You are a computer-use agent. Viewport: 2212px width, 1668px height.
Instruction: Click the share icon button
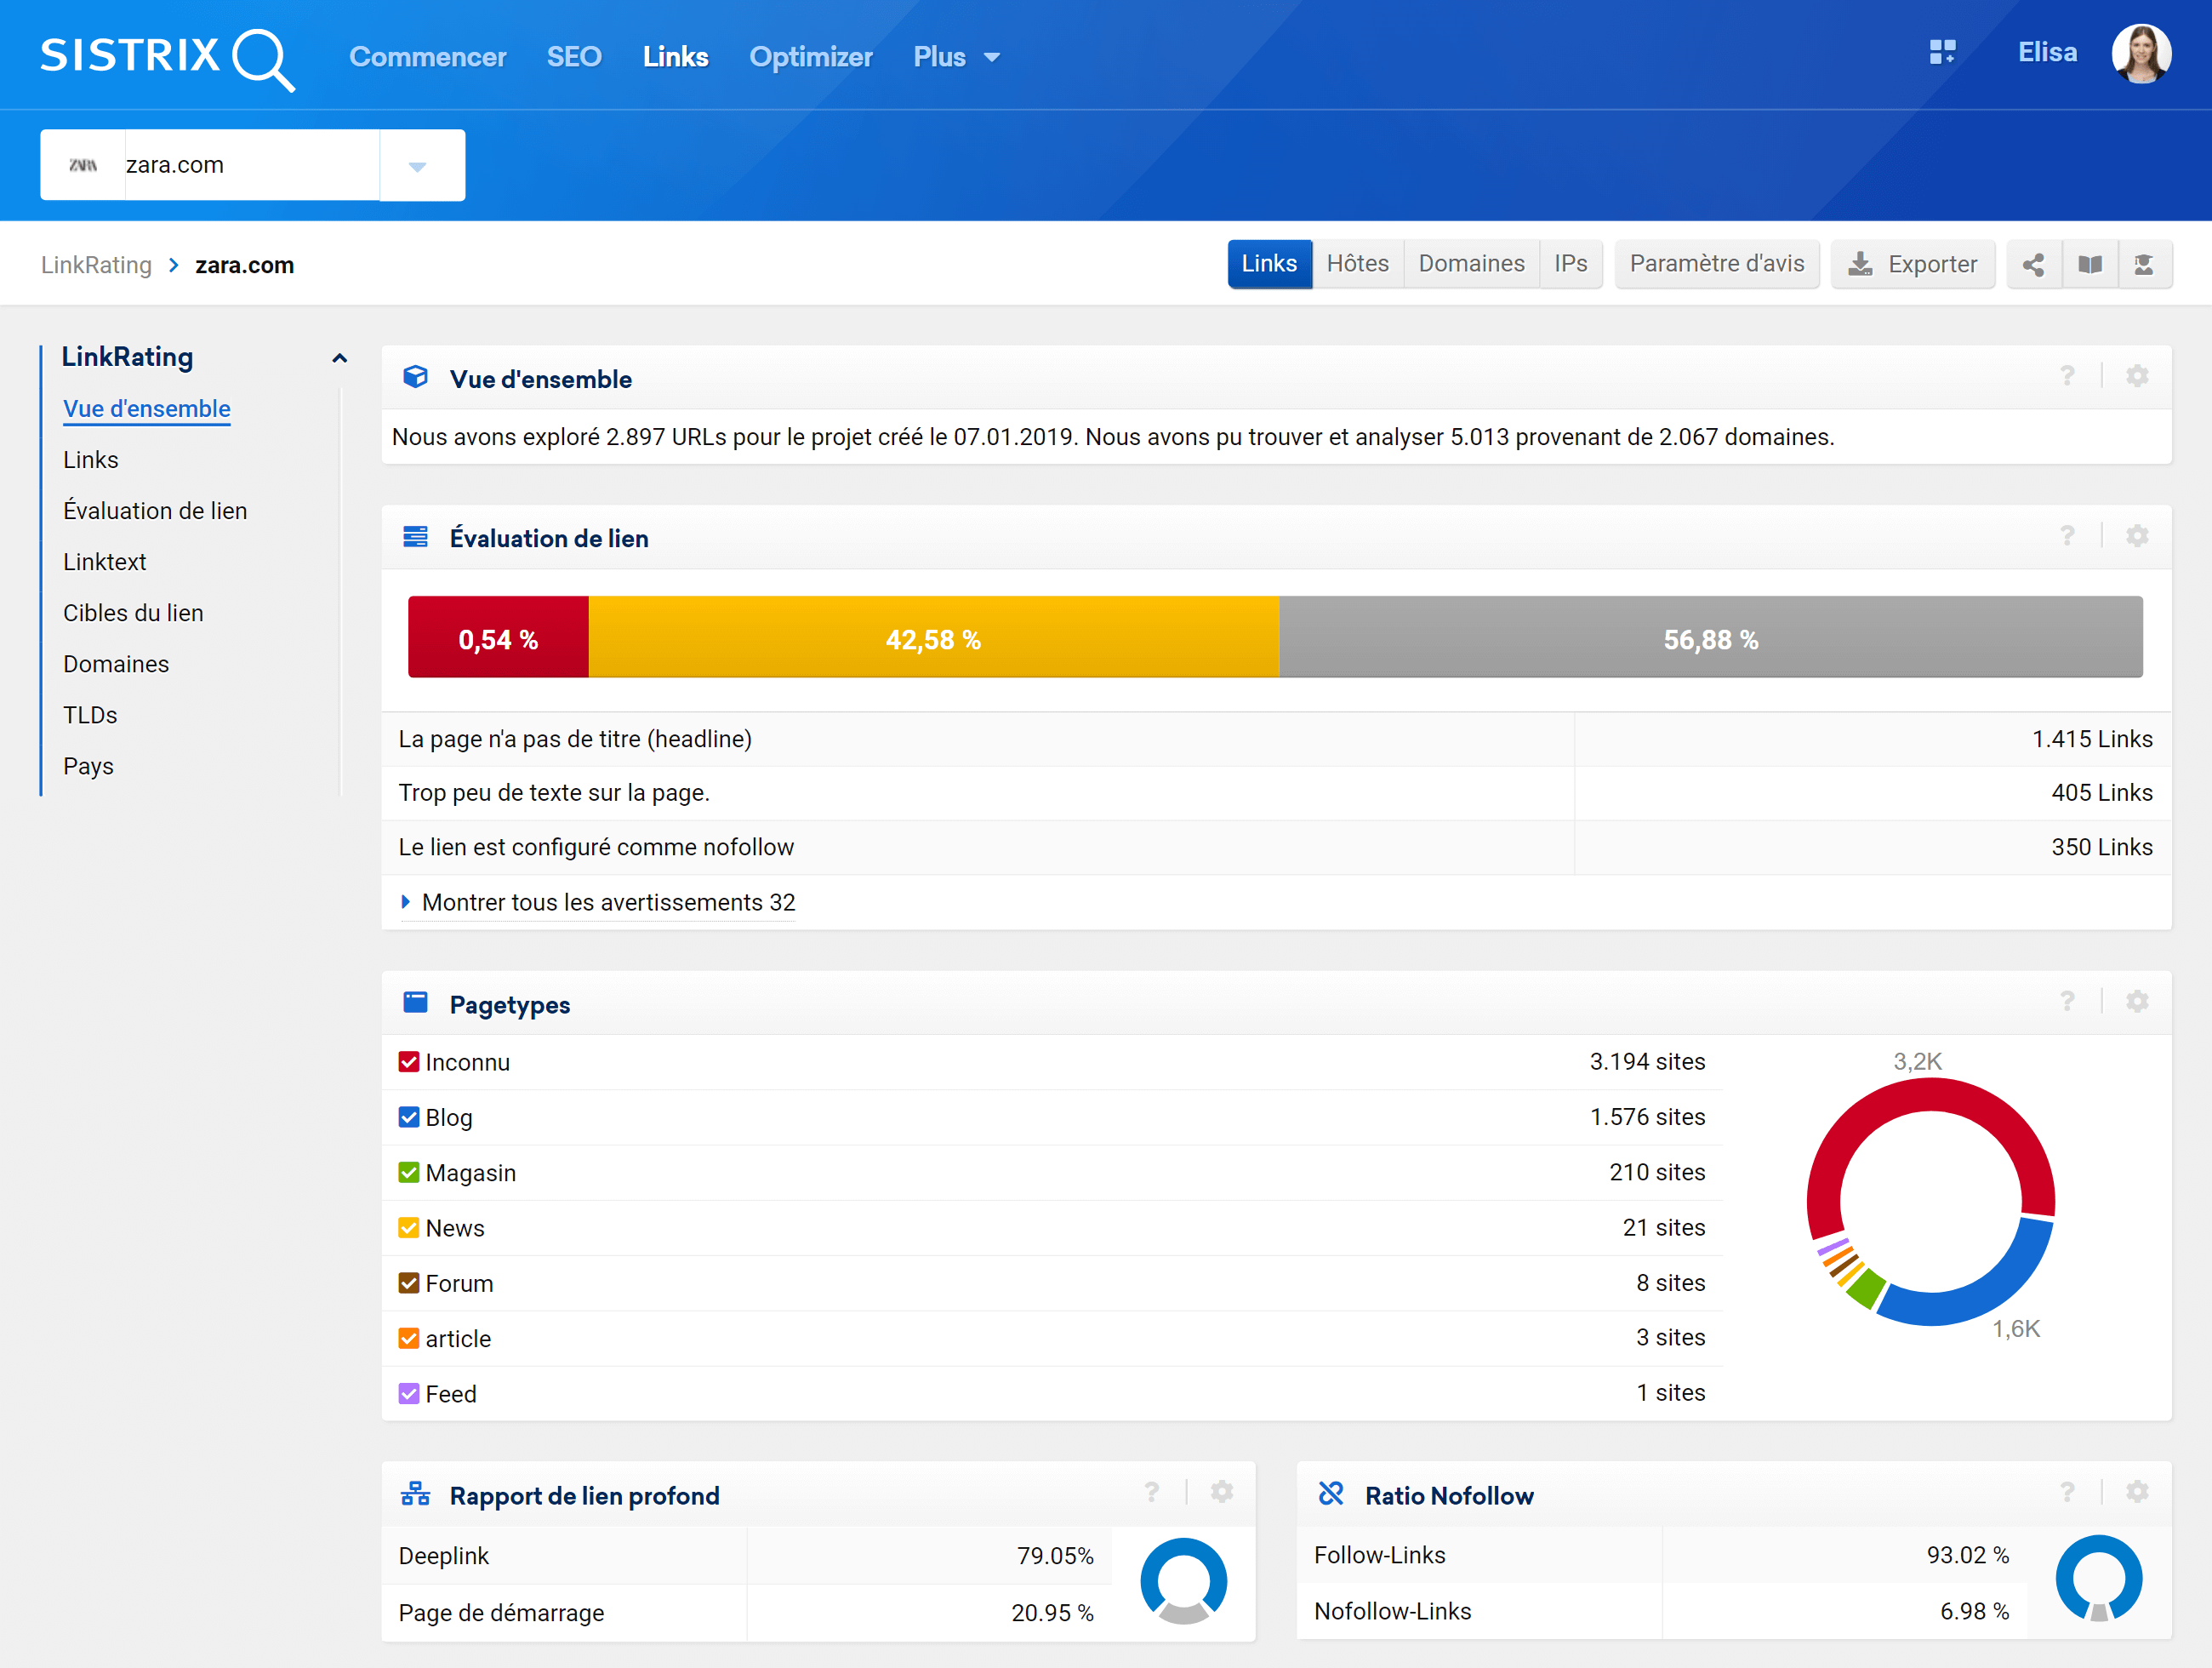point(2033,265)
